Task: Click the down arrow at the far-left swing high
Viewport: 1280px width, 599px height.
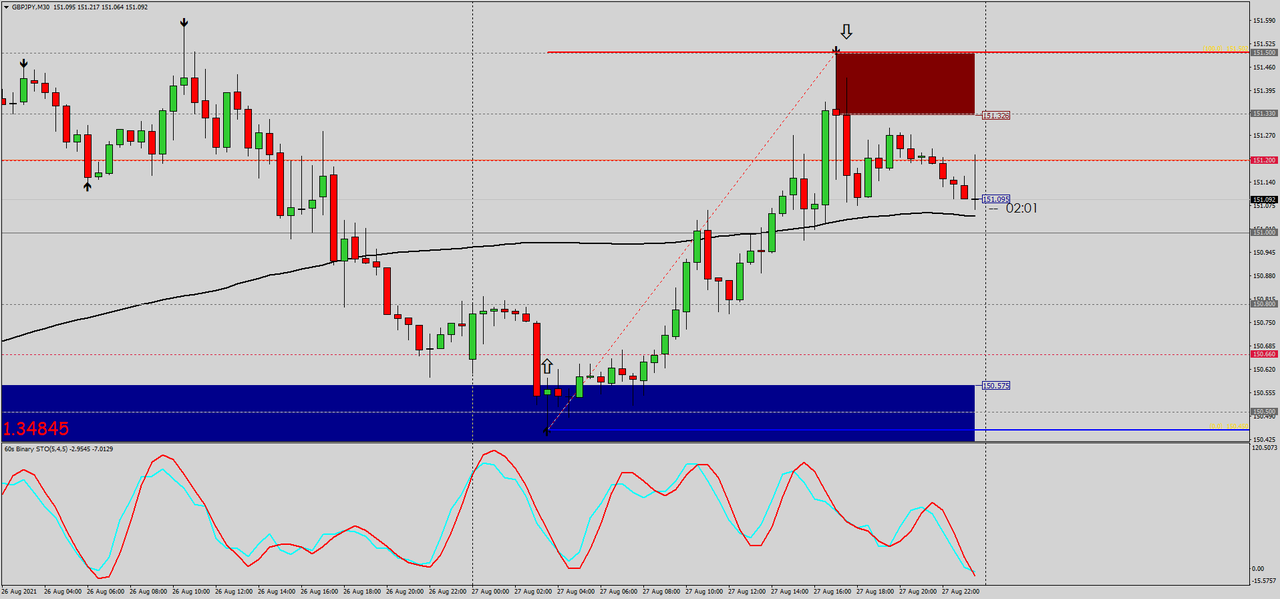Action: pos(24,64)
